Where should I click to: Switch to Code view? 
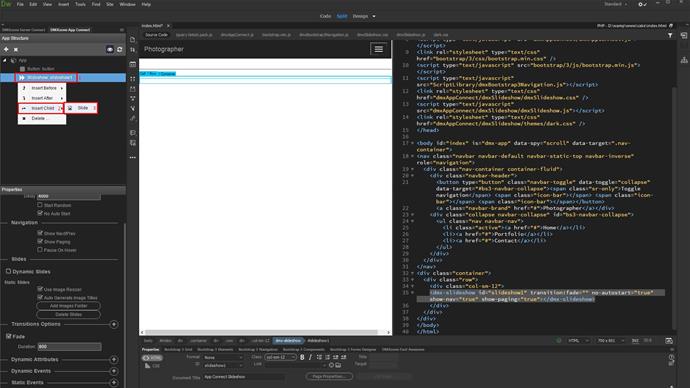(x=325, y=16)
